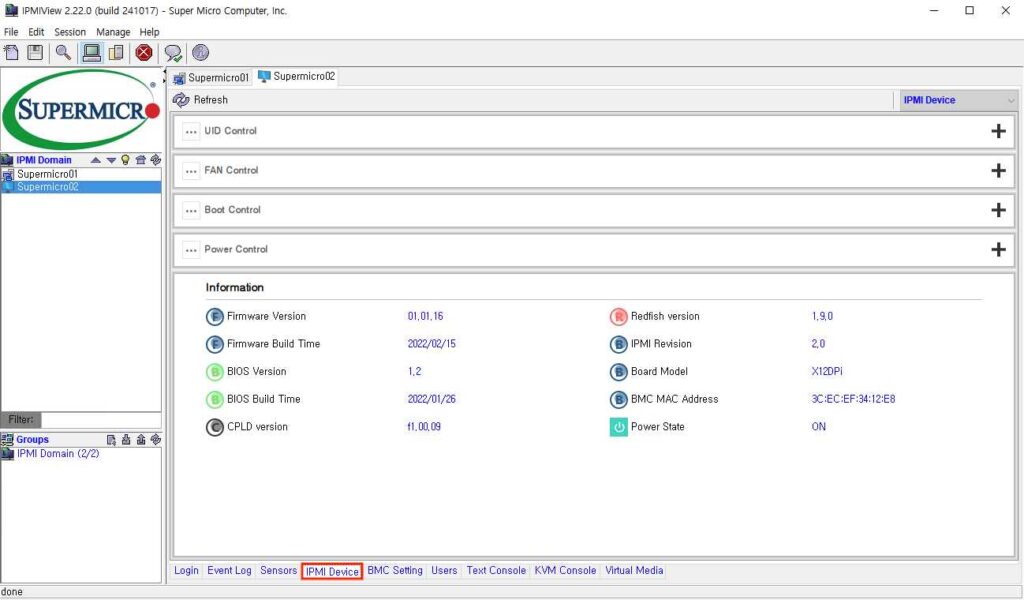Click the Refresh button
1024x600 pixels.
coord(200,100)
